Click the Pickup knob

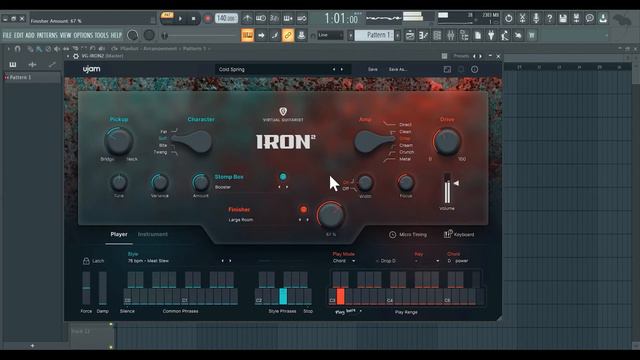pyautogui.click(x=119, y=141)
